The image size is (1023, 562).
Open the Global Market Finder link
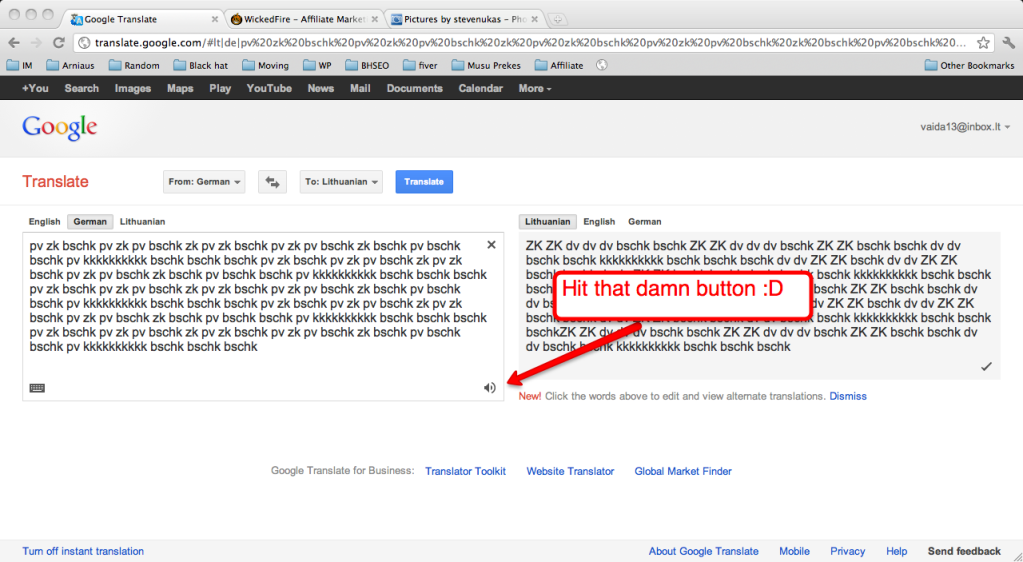pyautogui.click(x=683, y=471)
